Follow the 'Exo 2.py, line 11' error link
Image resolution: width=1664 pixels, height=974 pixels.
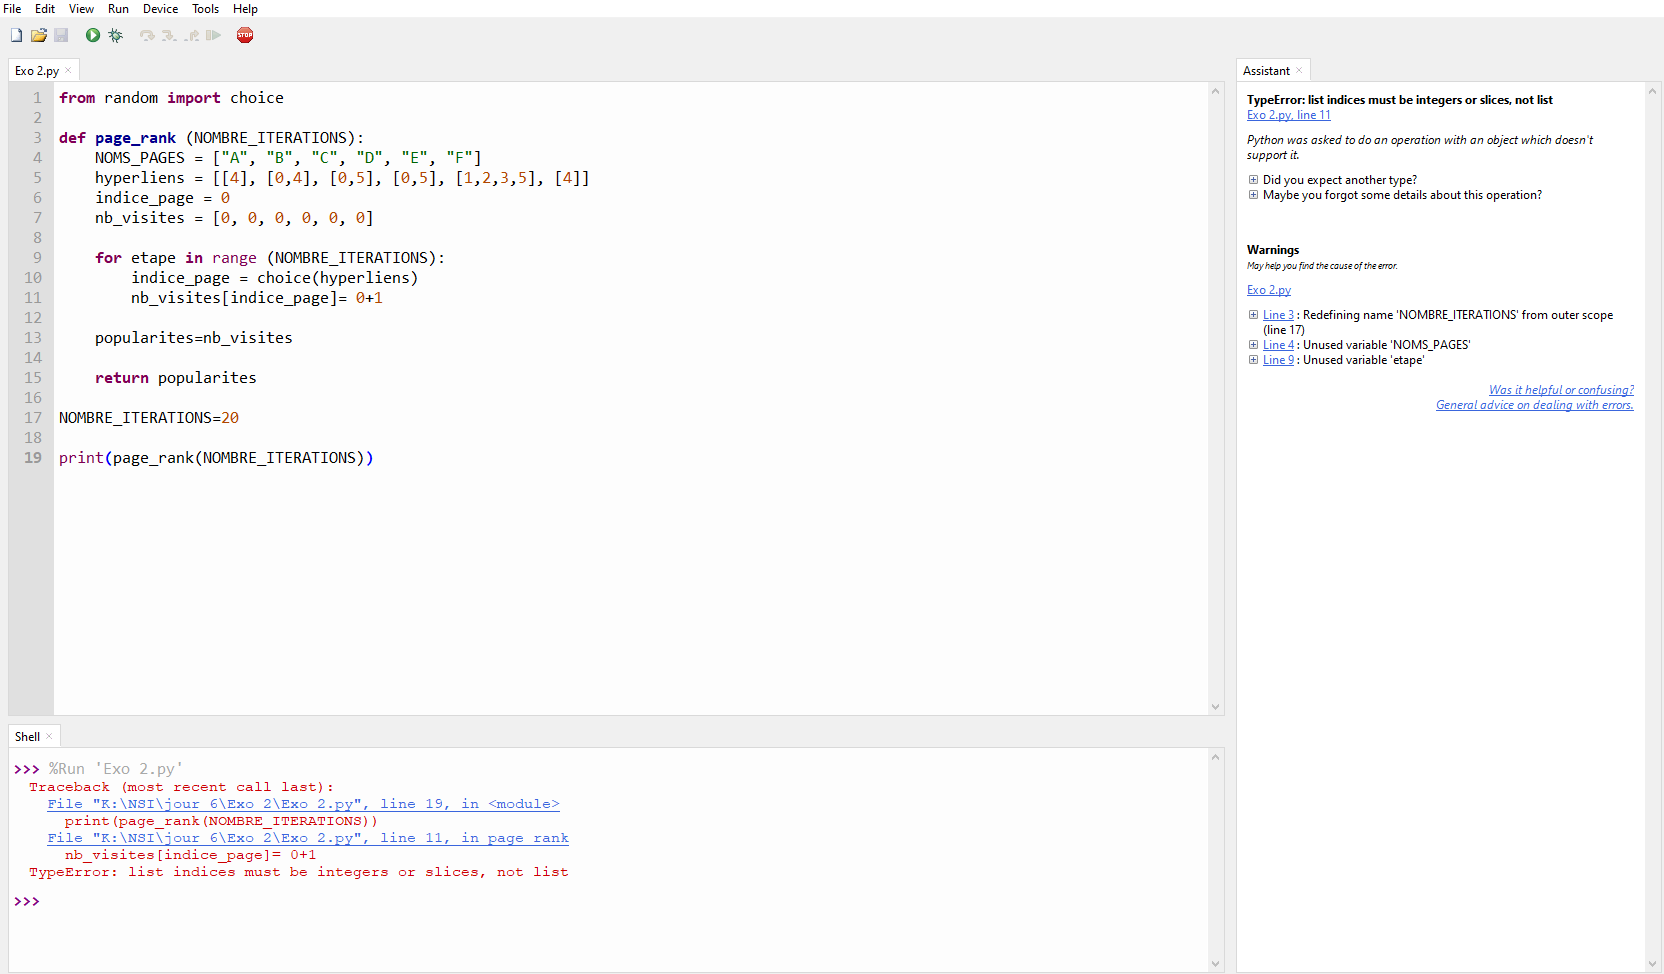[x=1288, y=115]
